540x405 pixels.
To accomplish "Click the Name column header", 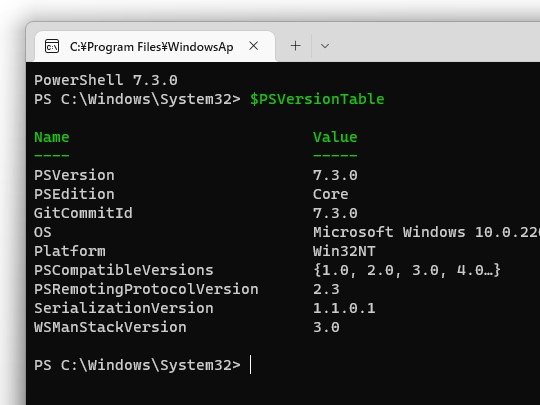I will (52, 137).
